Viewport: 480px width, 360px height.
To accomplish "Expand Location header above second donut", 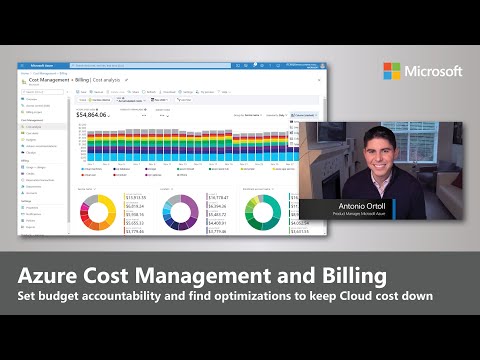I will (x=167, y=189).
